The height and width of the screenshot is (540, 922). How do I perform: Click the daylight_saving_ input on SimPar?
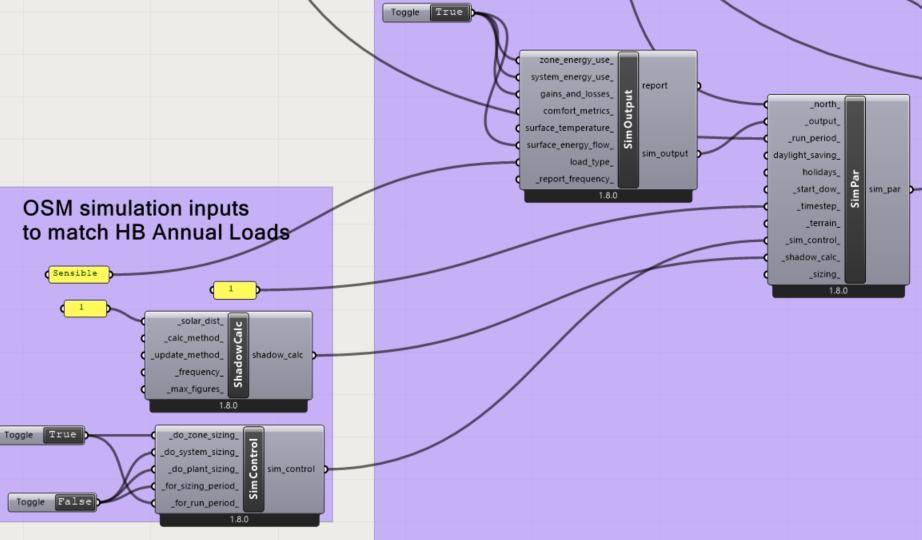click(x=806, y=155)
